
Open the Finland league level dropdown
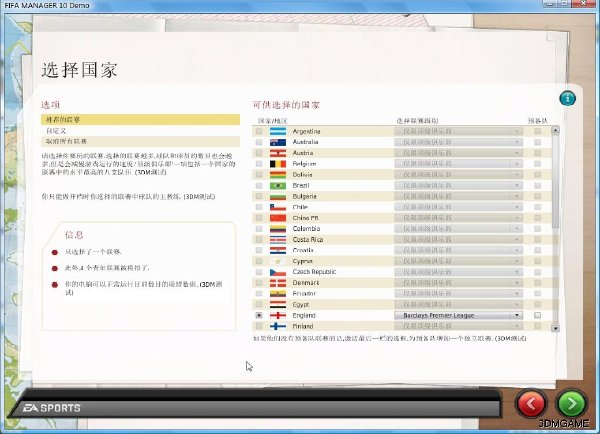tap(458, 326)
